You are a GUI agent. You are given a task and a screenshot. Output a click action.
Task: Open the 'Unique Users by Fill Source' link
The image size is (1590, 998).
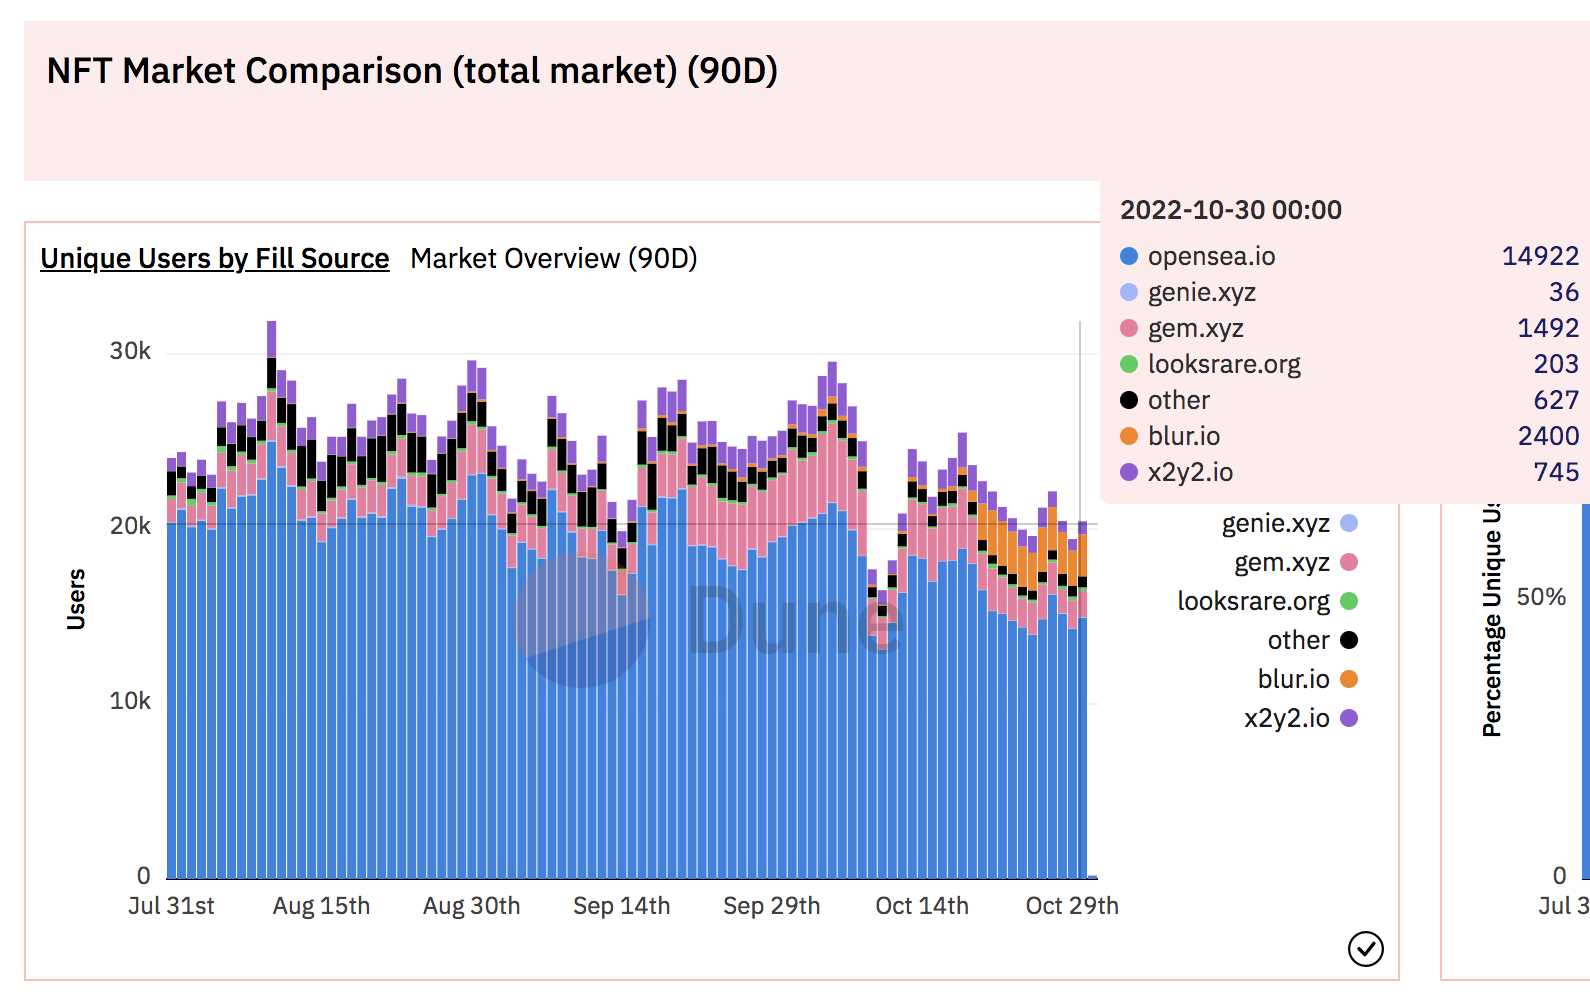tap(215, 258)
